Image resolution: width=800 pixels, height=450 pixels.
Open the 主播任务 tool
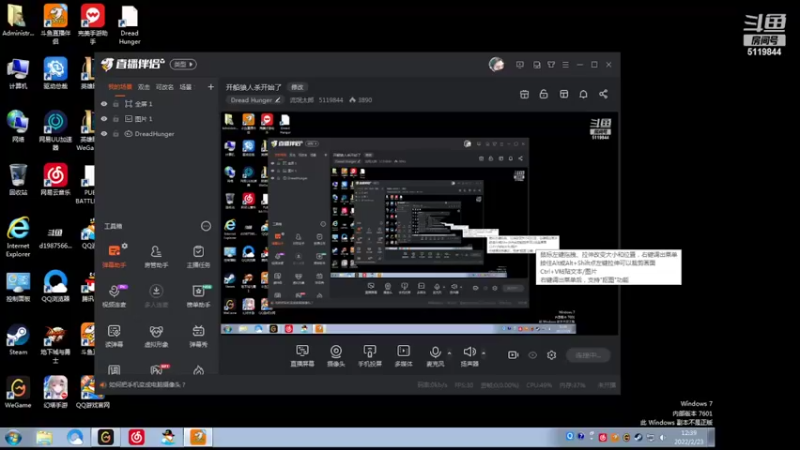pyautogui.click(x=198, y=256)
